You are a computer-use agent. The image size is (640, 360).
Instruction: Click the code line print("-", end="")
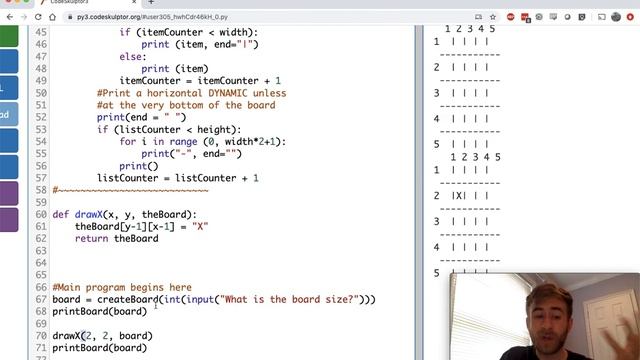click(191, 154)
